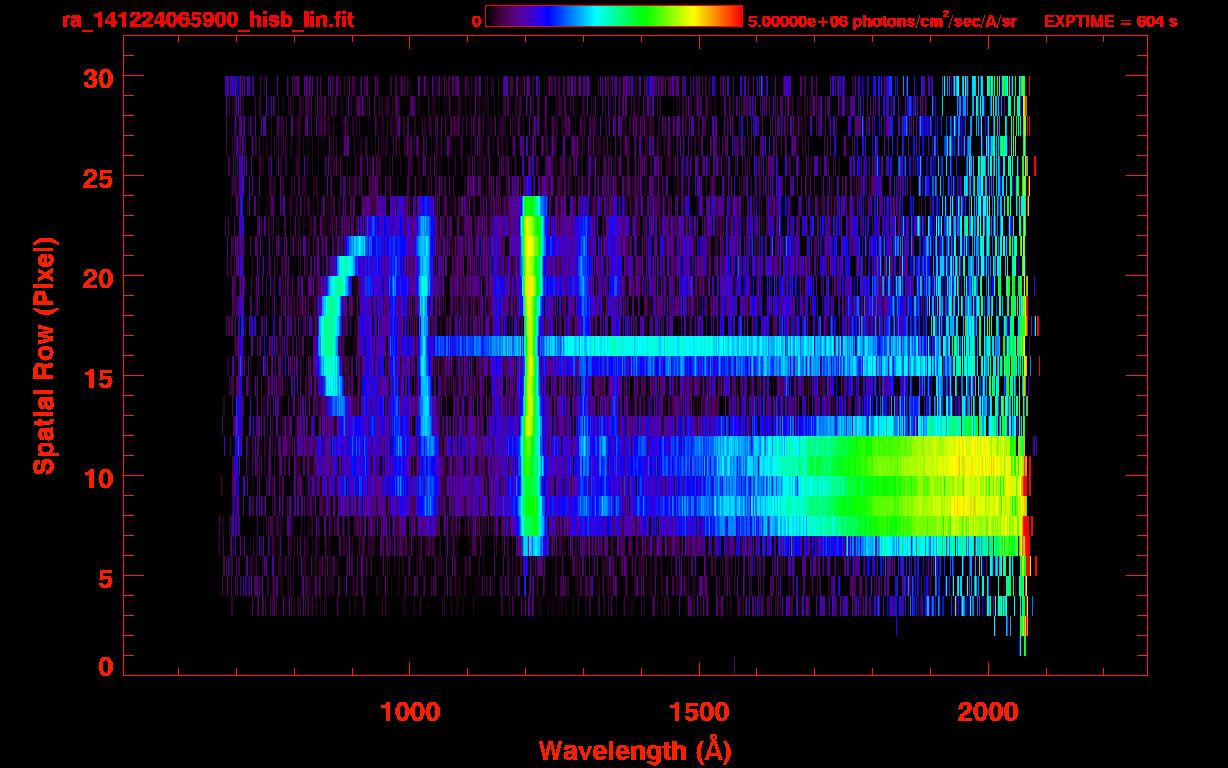Click the x-axis tick label 1500
The image size is (1228, 768).
coord(699,712)
